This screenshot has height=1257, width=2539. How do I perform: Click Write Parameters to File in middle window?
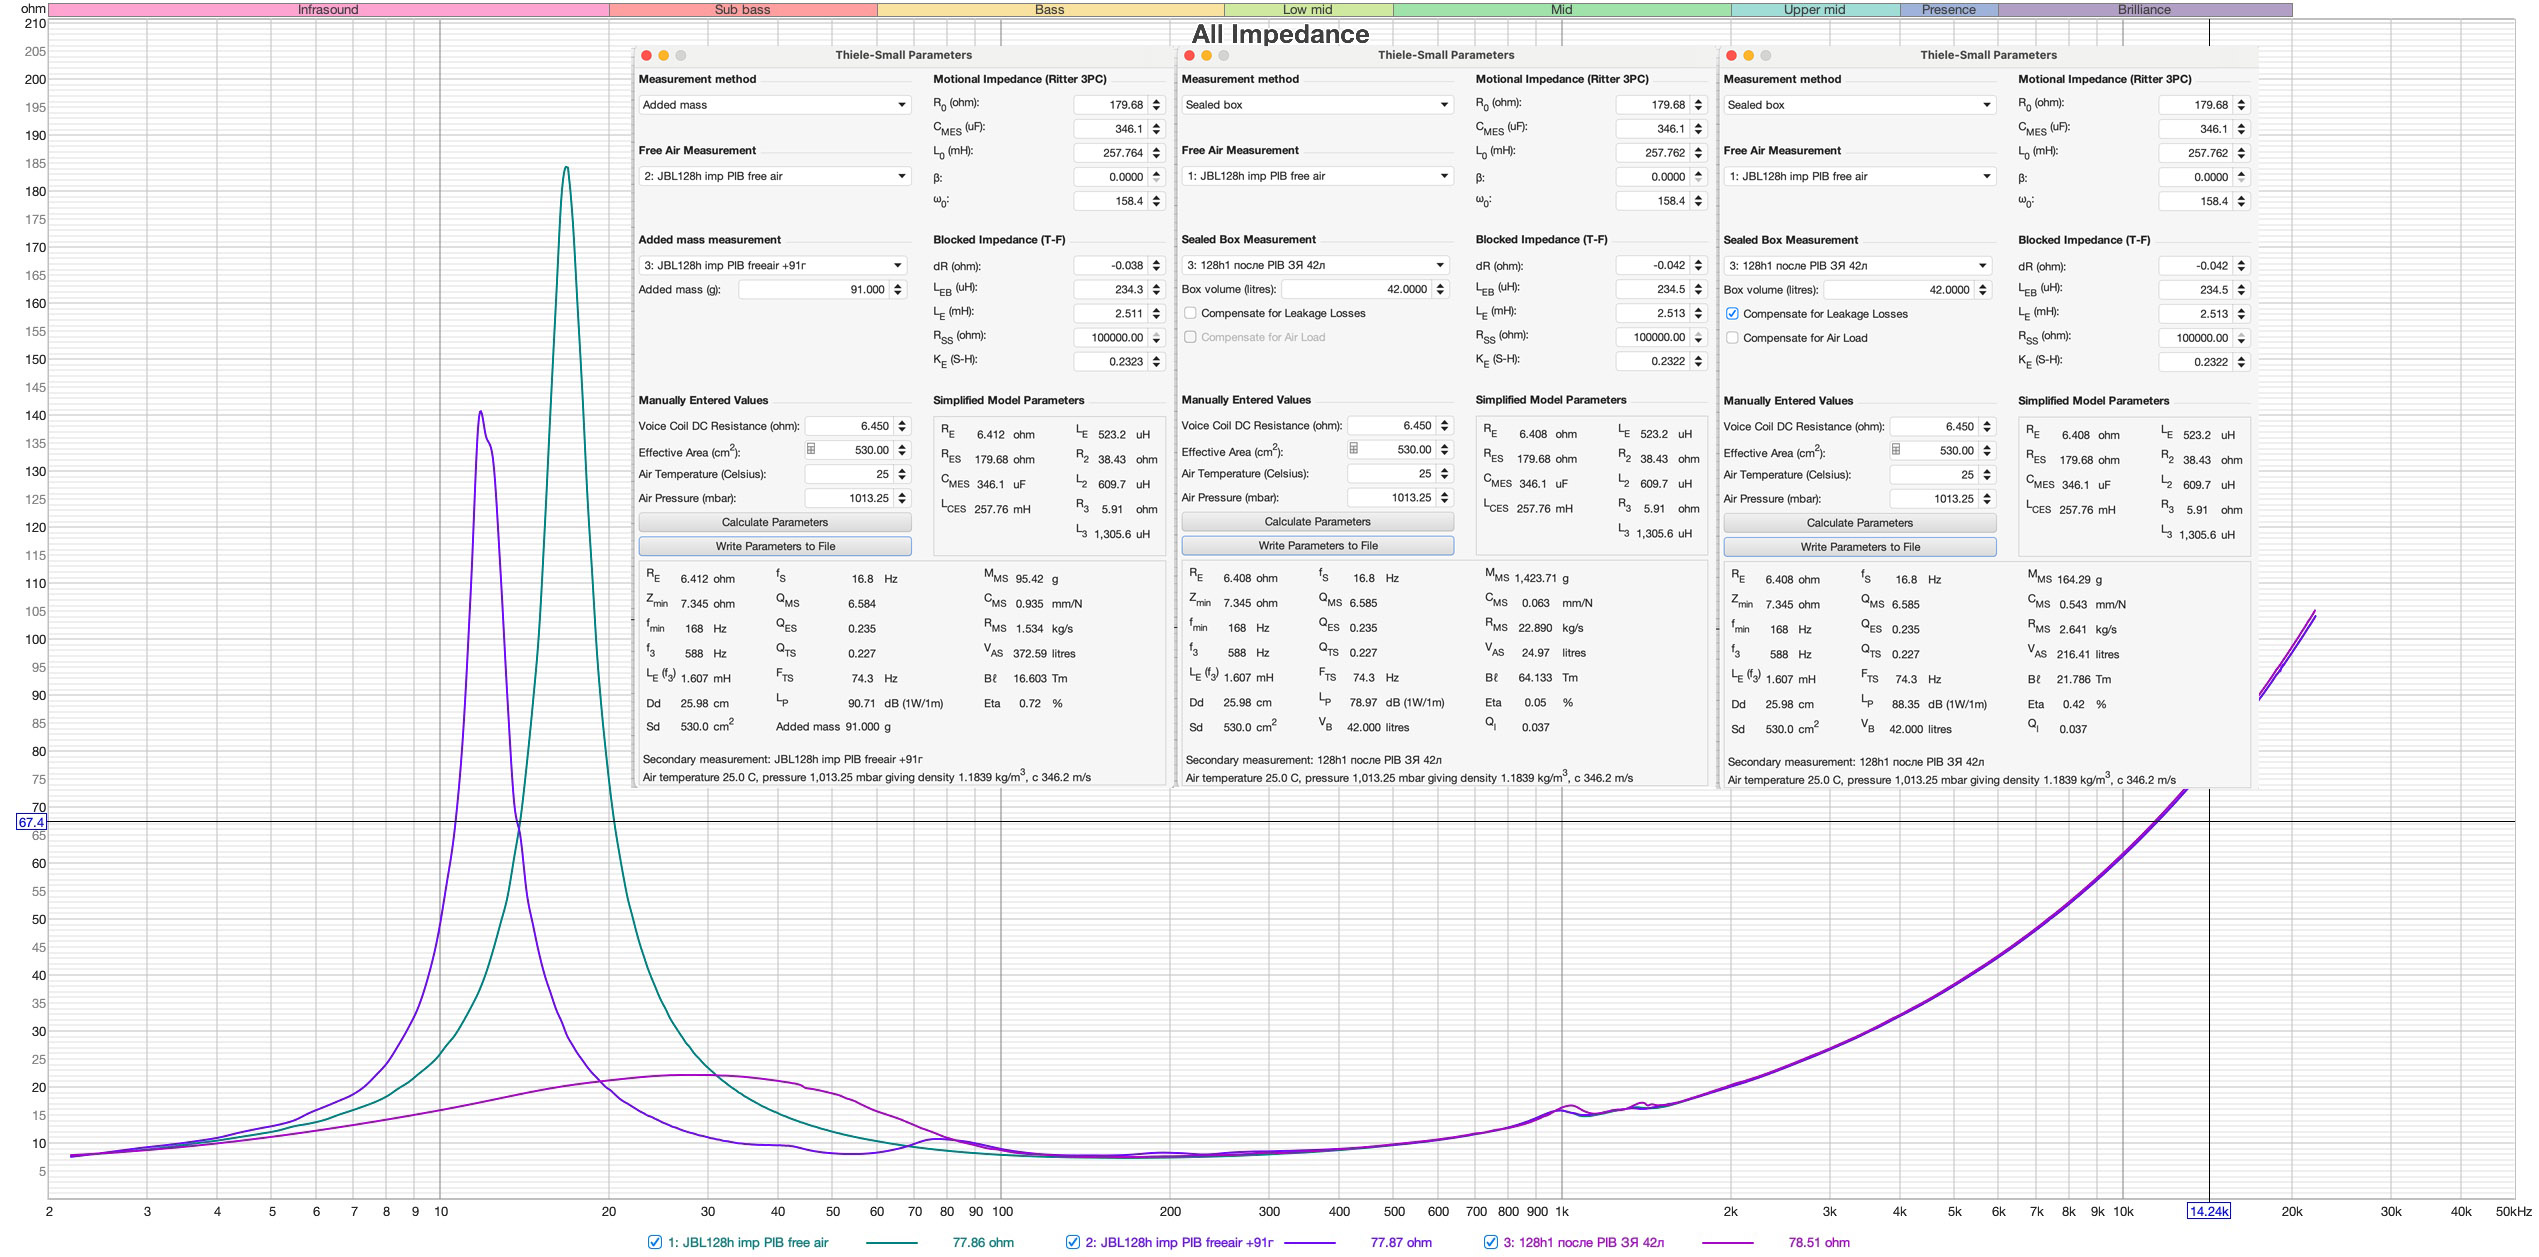[x=1317, y=545]
